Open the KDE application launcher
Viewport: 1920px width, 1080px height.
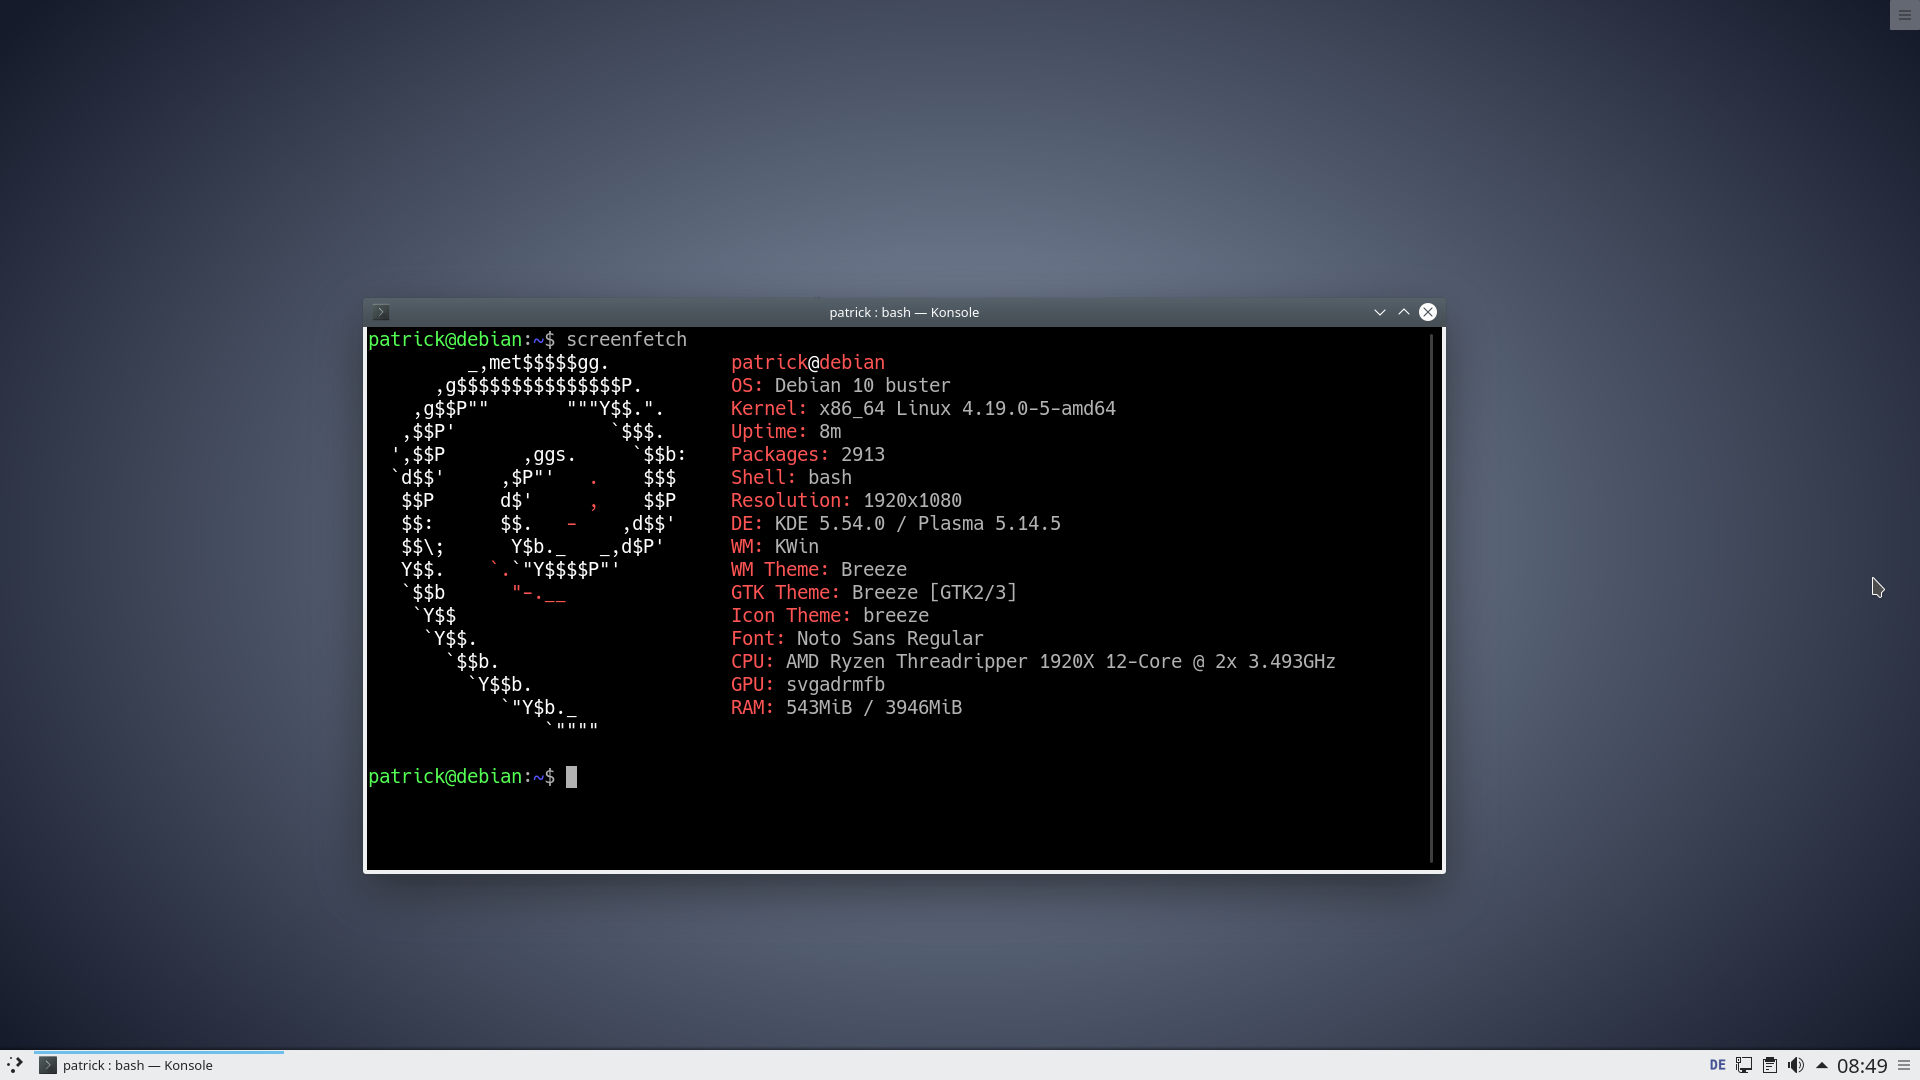pyautogui.click(x=14, y=1065)
